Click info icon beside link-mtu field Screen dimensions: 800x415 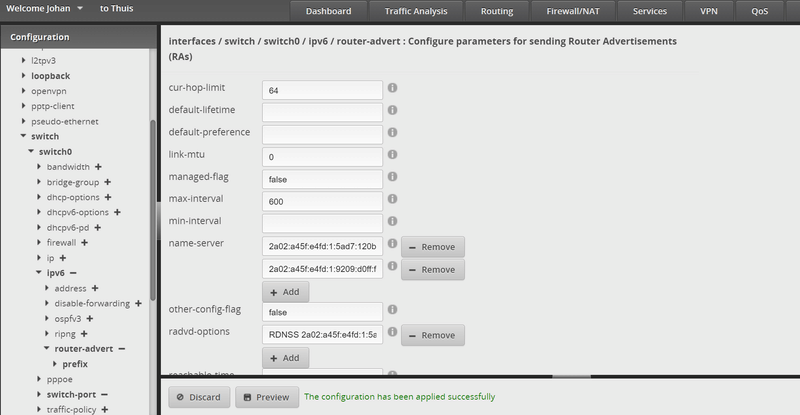(x=393, y=155)
